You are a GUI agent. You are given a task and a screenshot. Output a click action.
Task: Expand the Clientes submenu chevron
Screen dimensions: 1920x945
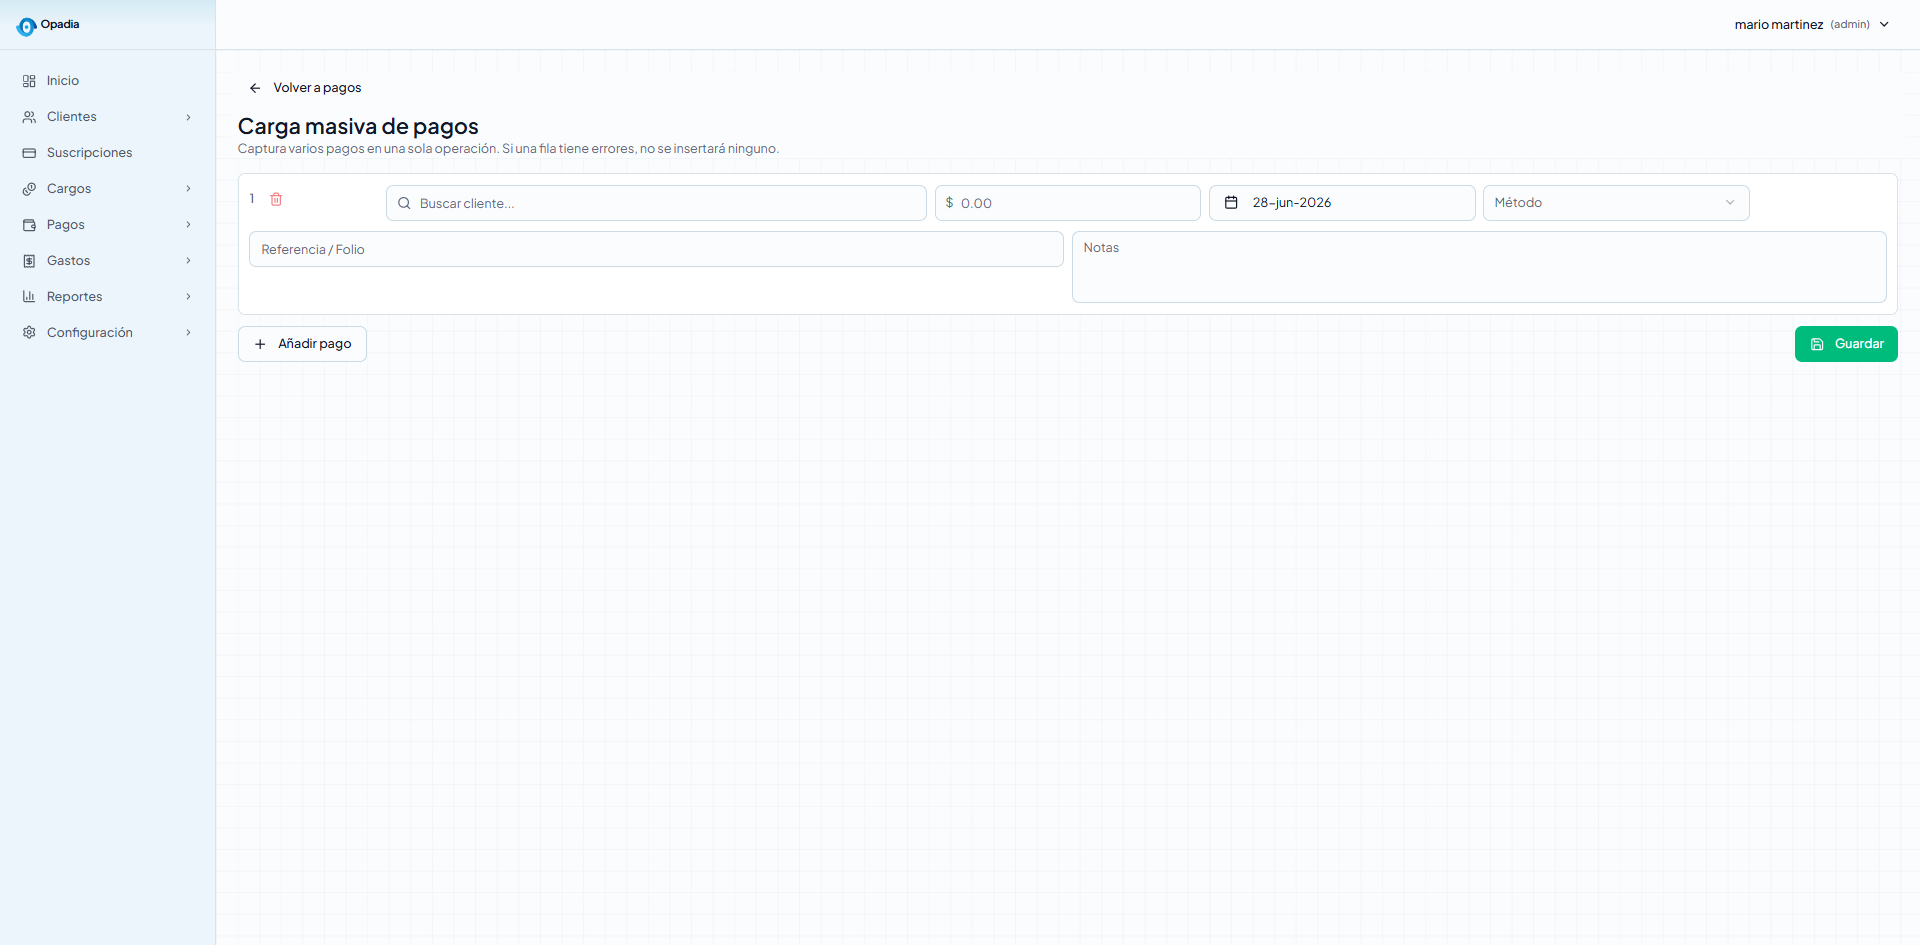point(188,117)
